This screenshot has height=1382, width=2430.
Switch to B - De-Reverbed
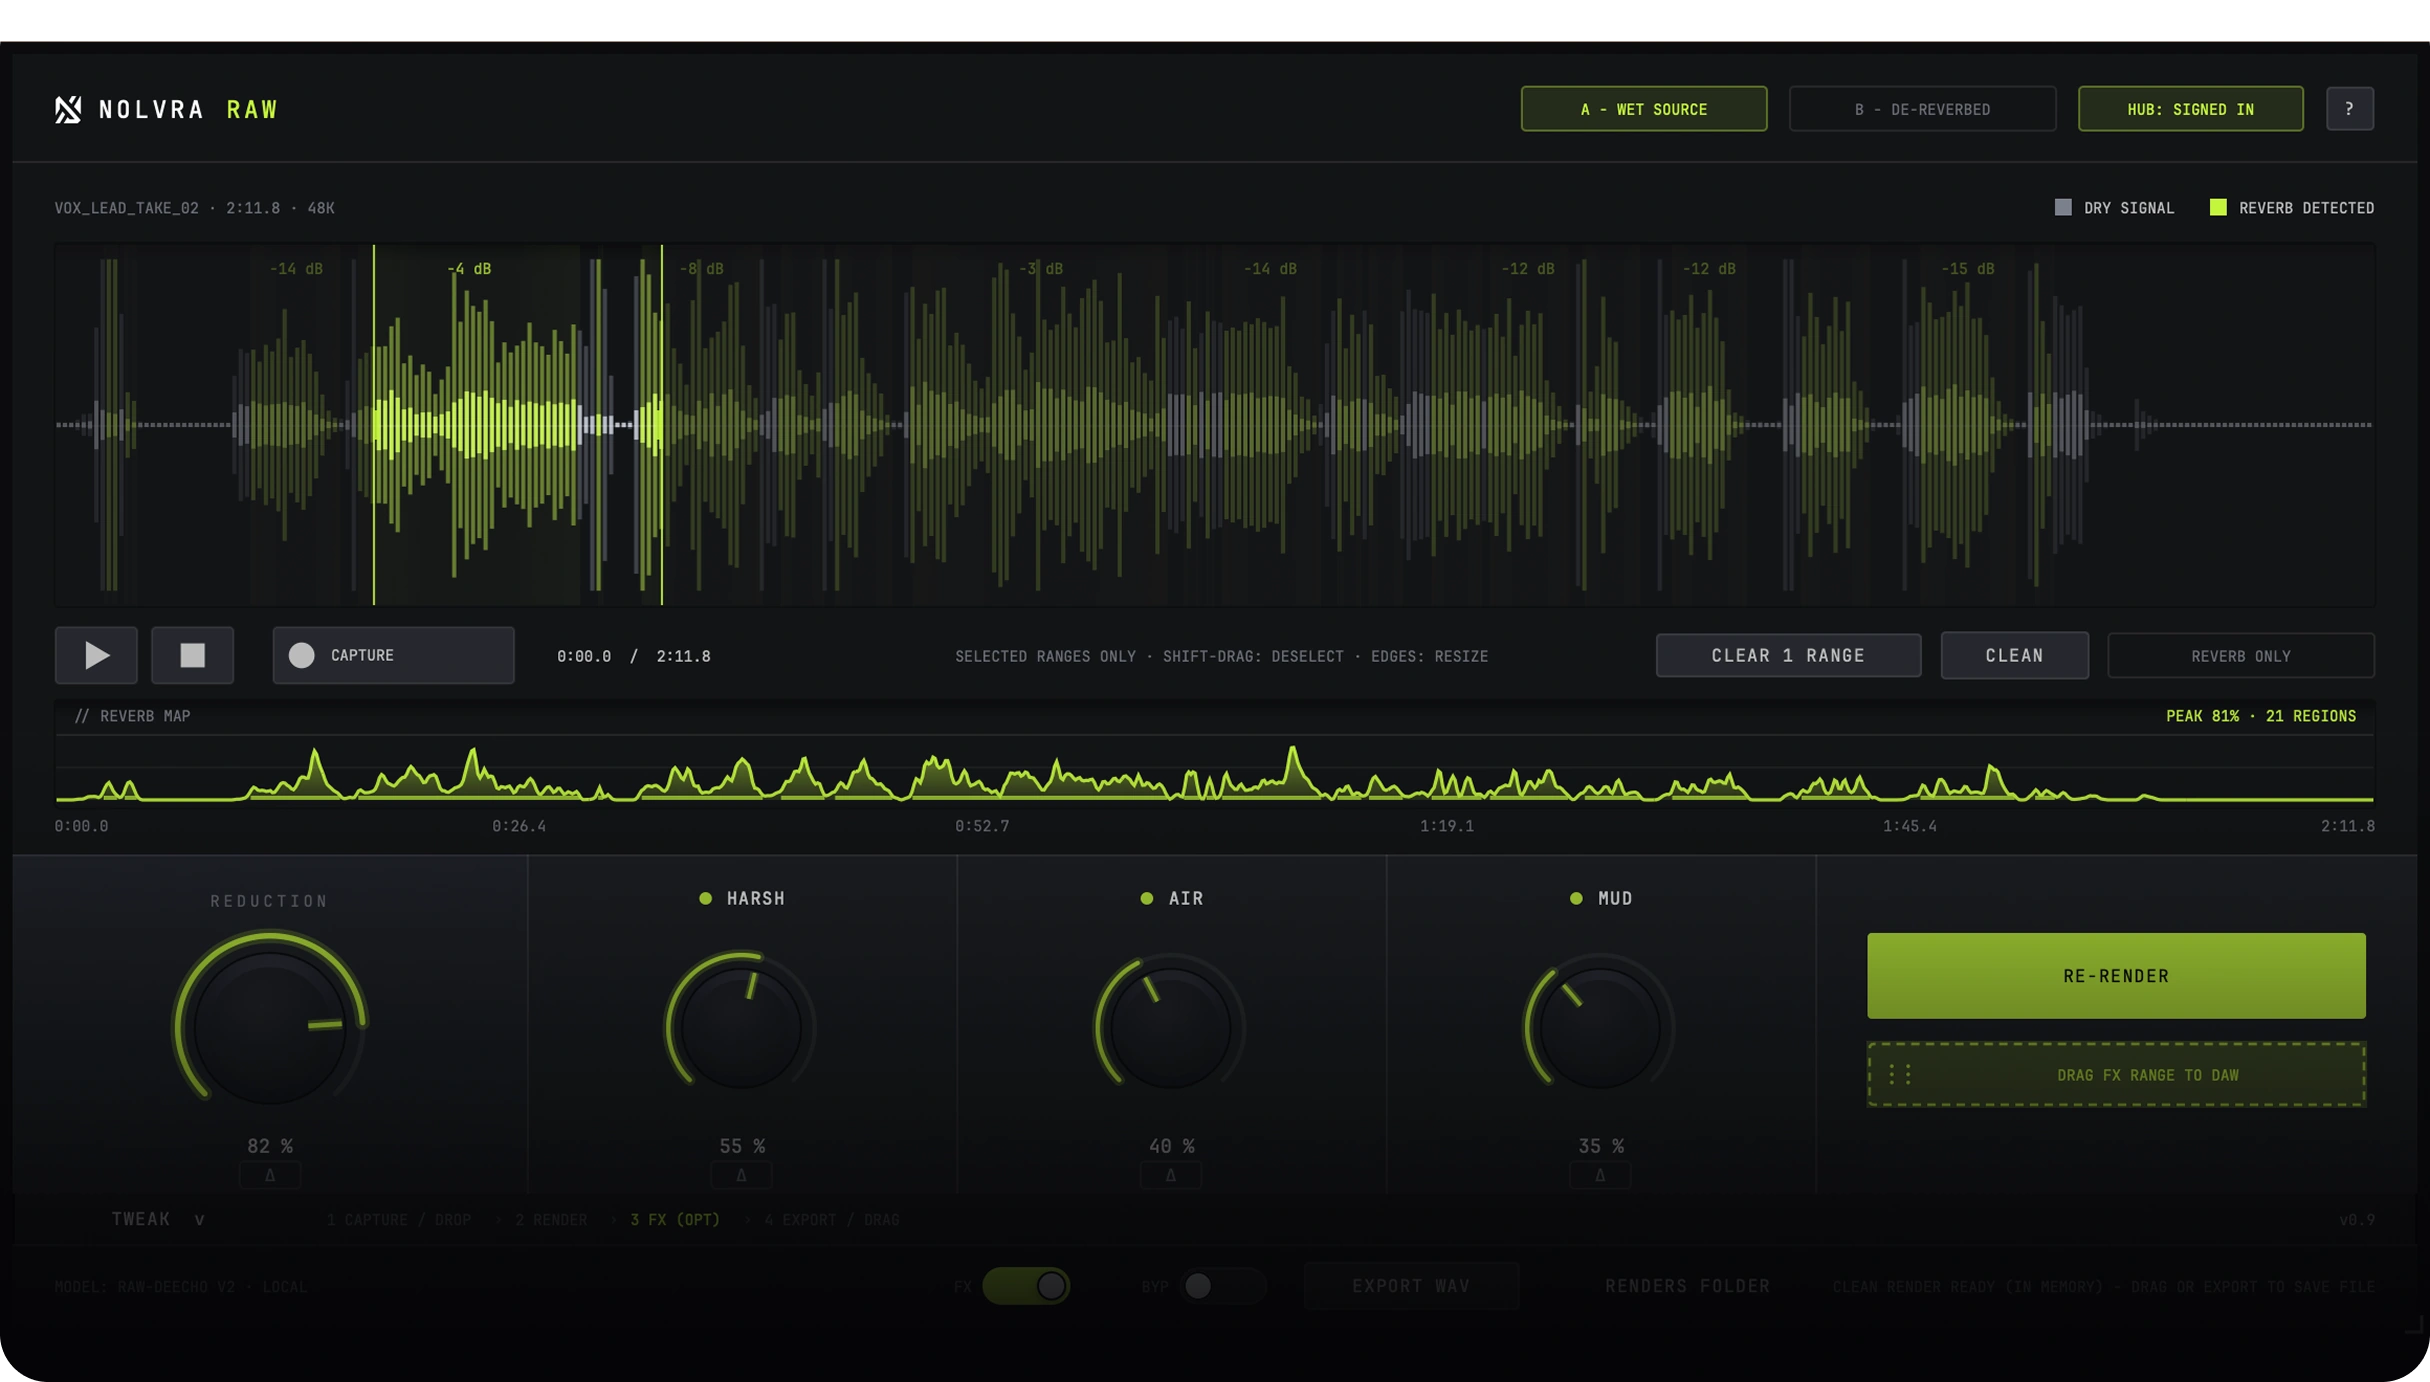1922,108
